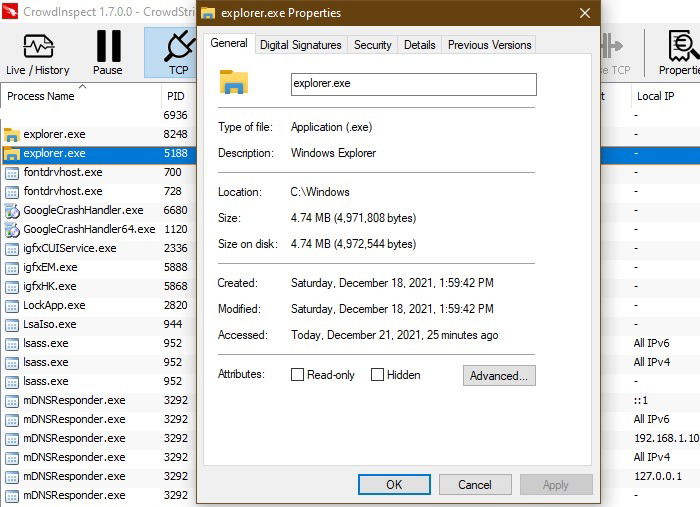
Task: Pause the CrowdInspect process monitoring
Action: coord(108,53)
